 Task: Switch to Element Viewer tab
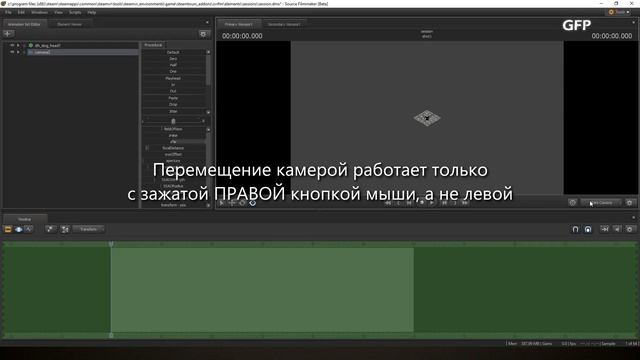pyautogui.click(x=69, y=24)
